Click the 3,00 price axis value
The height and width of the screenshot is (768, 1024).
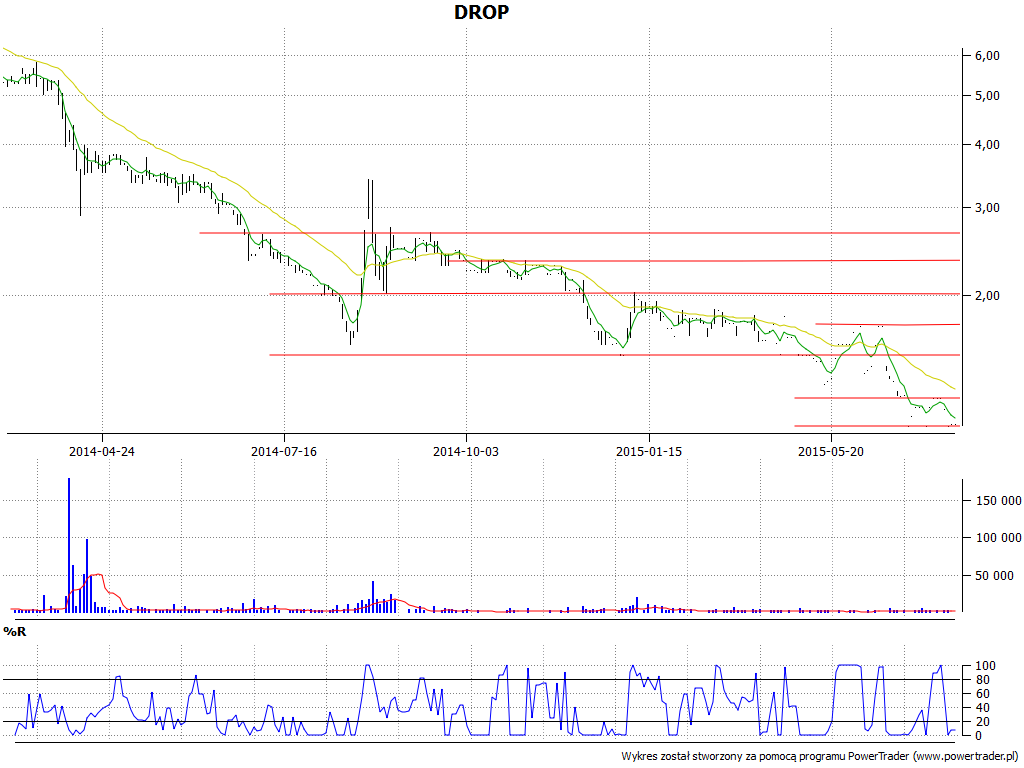[x=987, y=208]
